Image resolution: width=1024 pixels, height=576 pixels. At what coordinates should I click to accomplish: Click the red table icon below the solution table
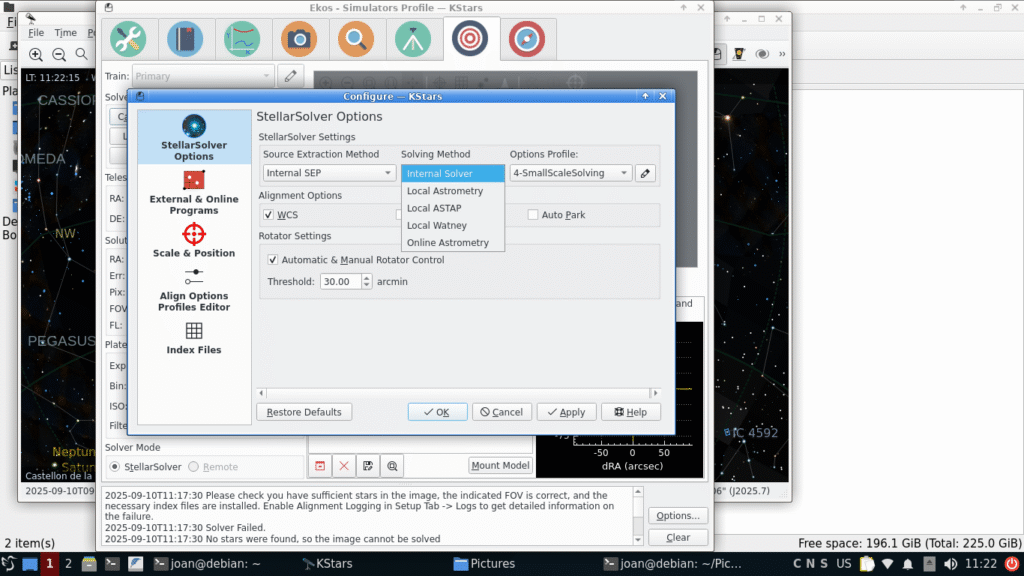click(x=320, y=466)
